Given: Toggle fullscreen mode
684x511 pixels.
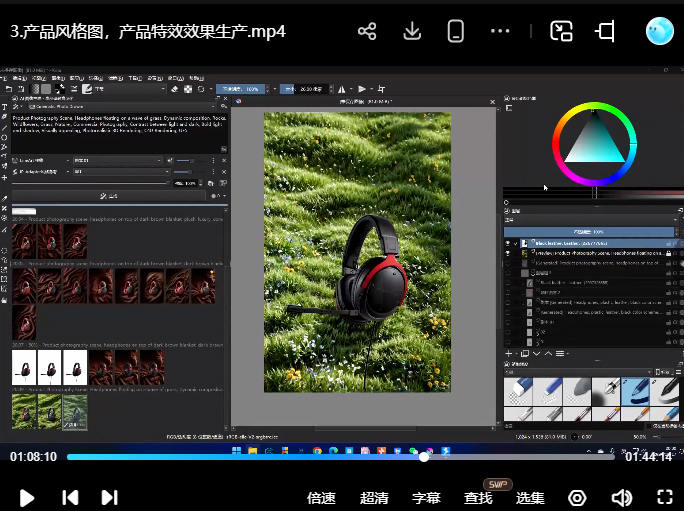Looking at the screenshot, I should coord(664,497).
